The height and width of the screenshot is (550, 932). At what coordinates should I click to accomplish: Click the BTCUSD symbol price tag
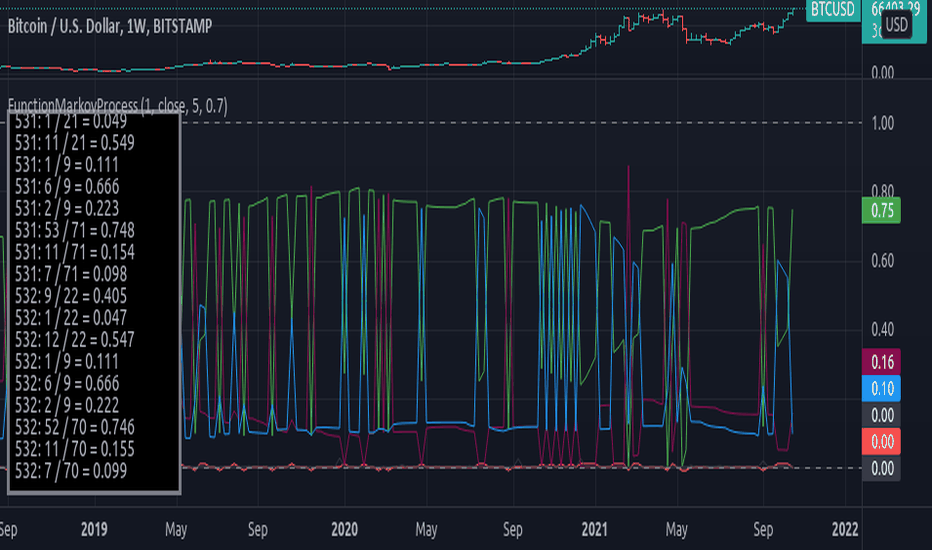pyautogui.click(x=833, y=10)
